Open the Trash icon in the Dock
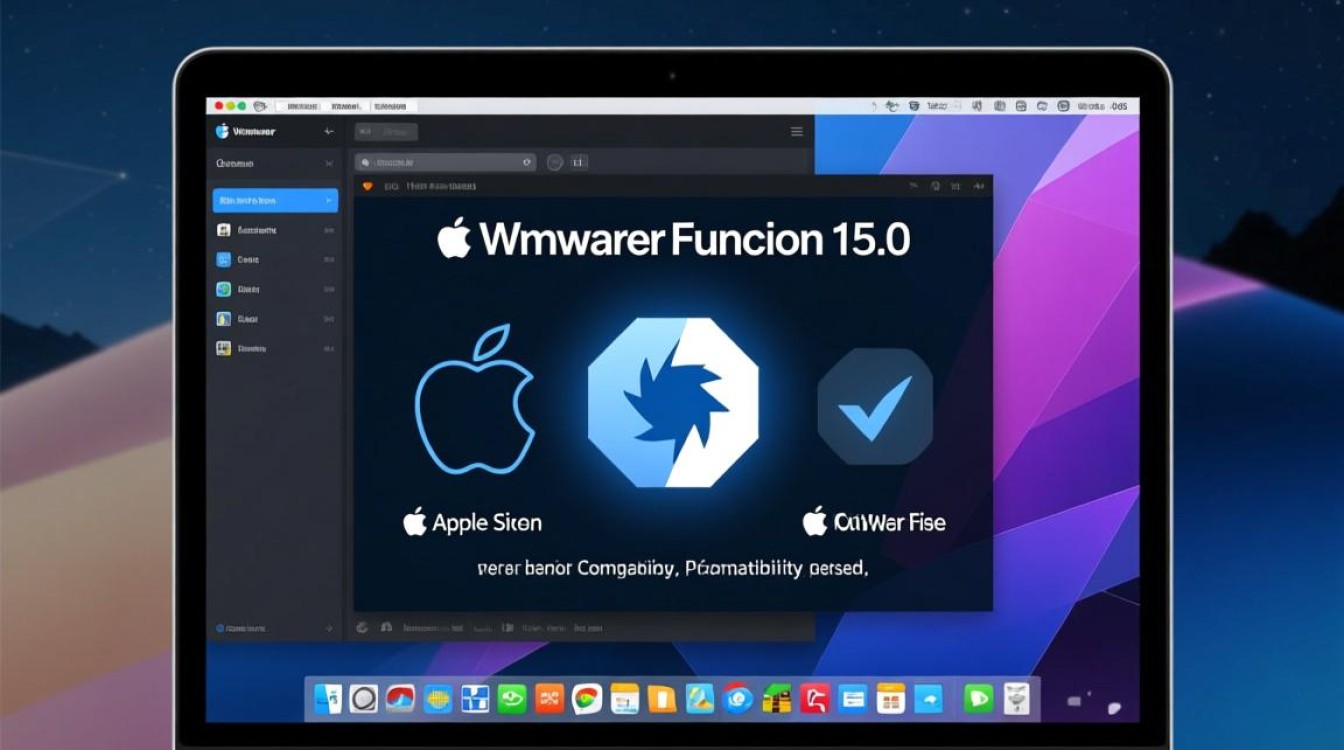Image resolution: width=1344 pixels, height=750 pixels. [1015, 697]
